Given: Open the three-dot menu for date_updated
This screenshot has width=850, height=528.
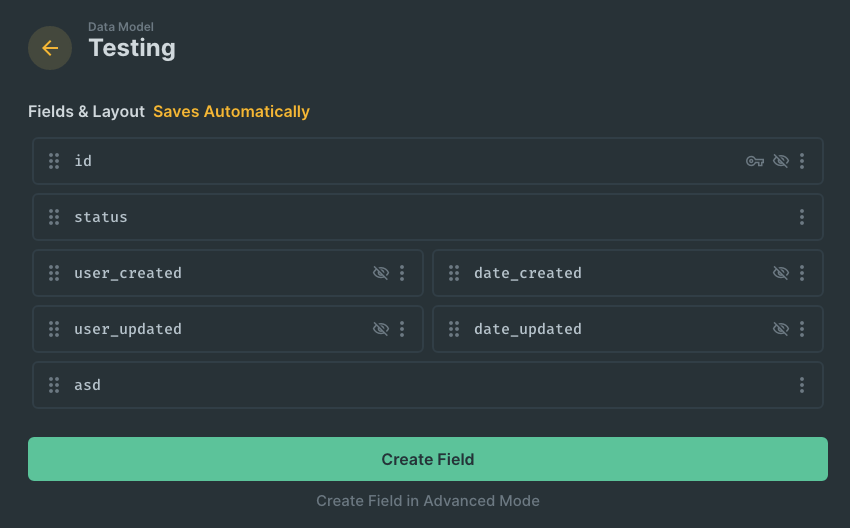Looking at the screenshot, I should click(x=802, y=329).
